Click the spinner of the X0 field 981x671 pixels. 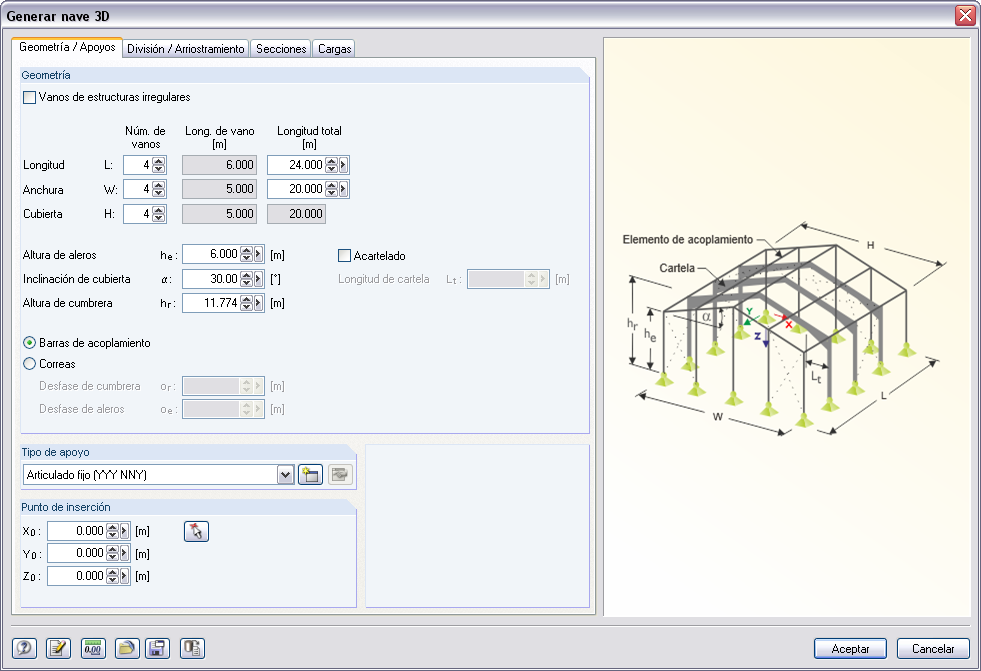point(113,532)
